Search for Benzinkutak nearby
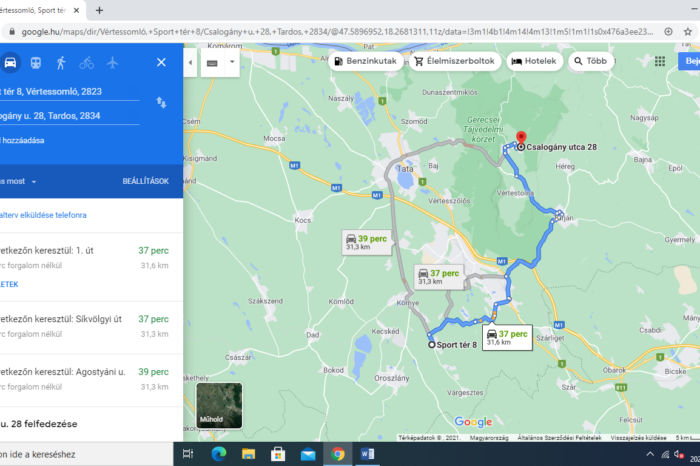This screenshot has height=466, width=700. (366, 61)
